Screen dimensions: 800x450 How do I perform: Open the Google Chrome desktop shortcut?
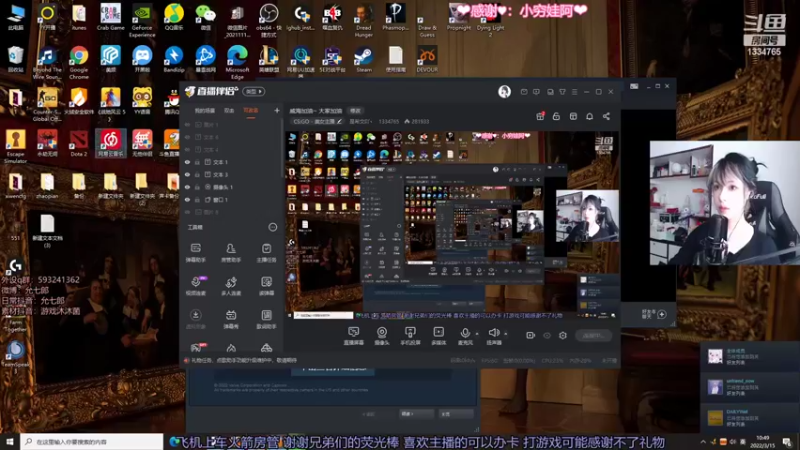pos(79,62)
